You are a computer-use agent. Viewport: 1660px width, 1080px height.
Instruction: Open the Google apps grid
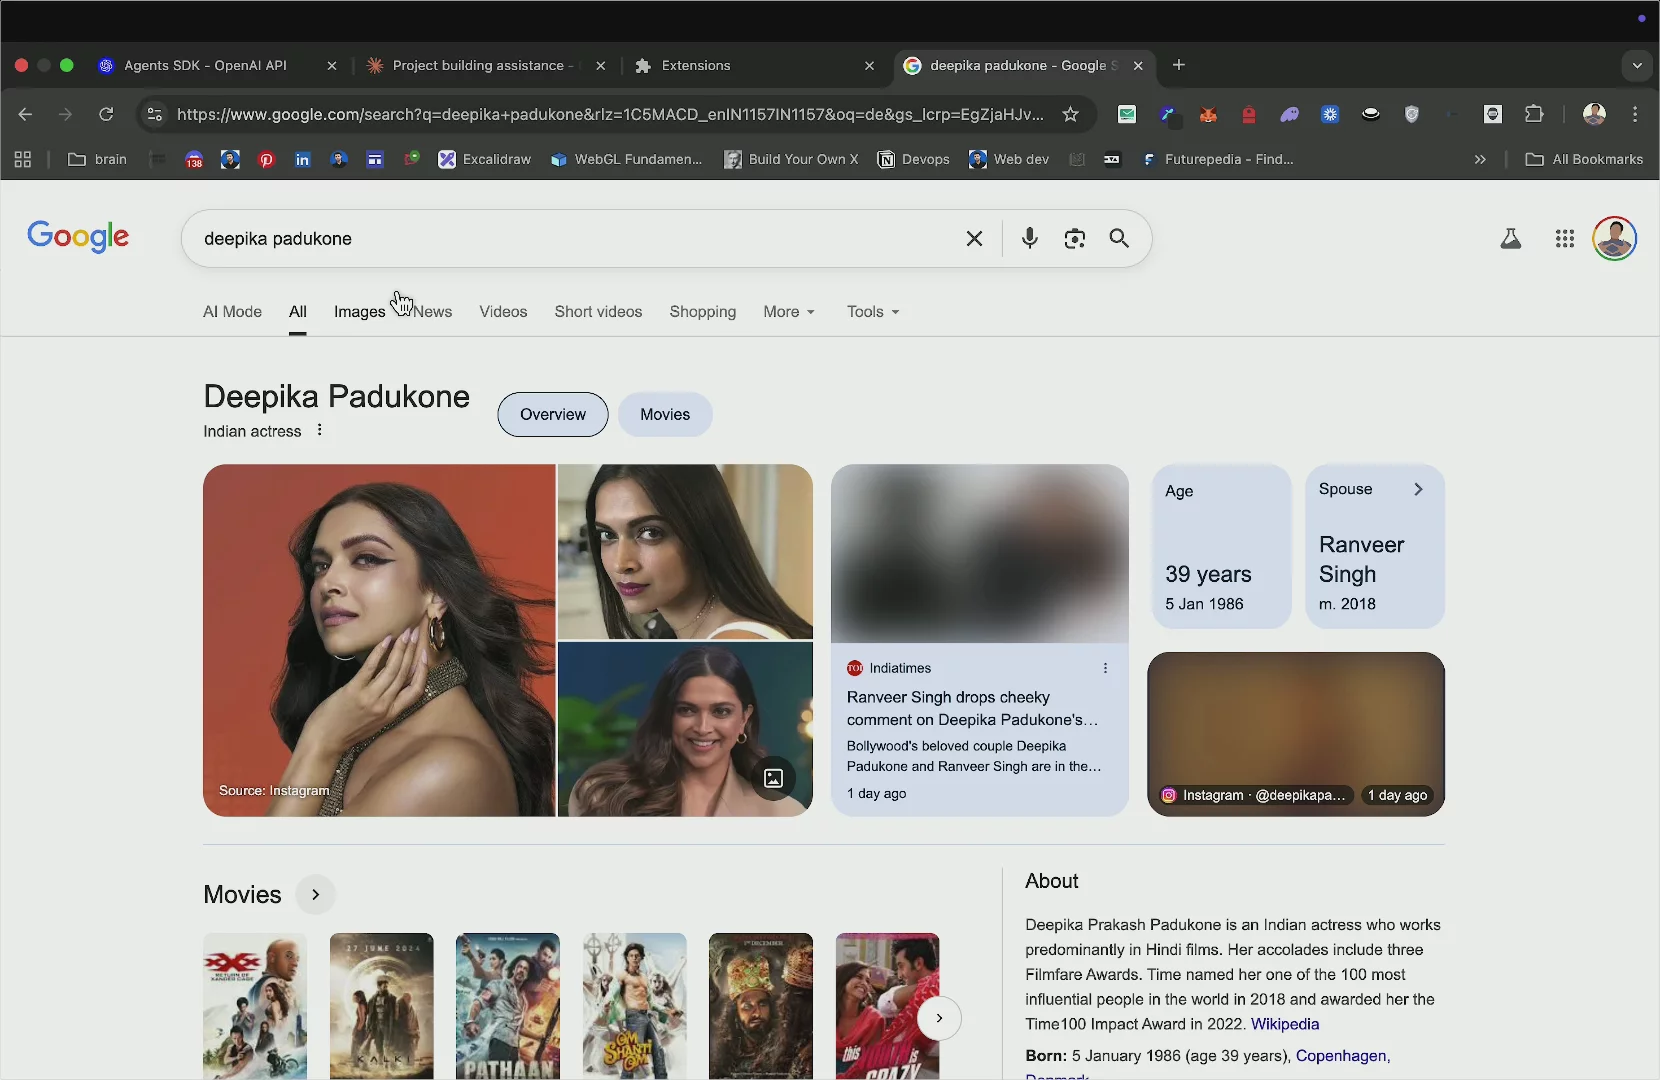click(1565, 238)
